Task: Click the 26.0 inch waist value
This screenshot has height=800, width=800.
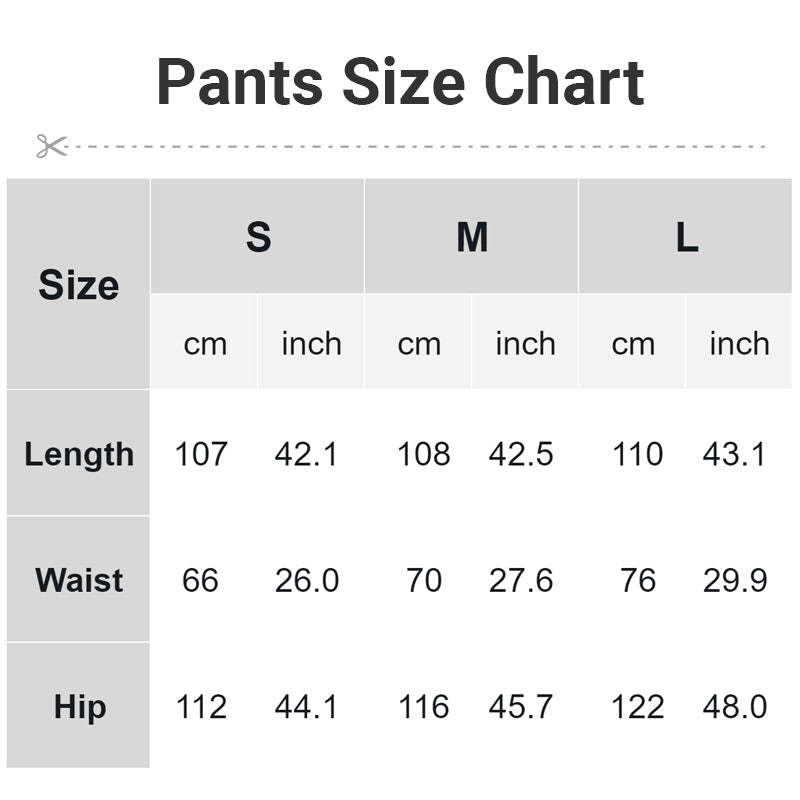Action: tap(307, 580)
